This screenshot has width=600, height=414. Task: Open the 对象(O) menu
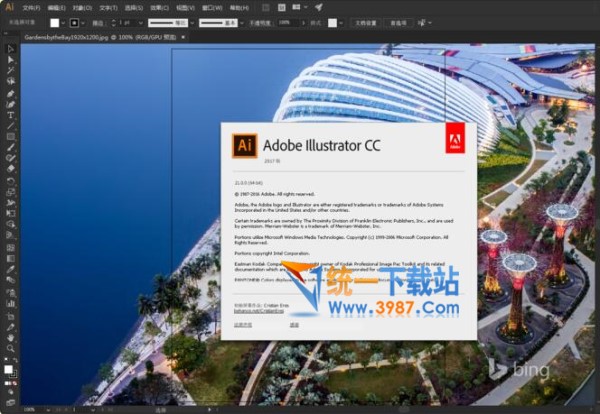click(82, 8)
